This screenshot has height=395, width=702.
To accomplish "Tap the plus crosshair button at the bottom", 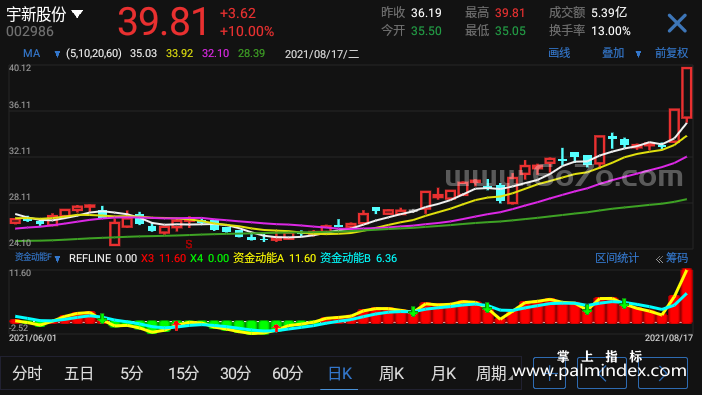I will point(549,373).
